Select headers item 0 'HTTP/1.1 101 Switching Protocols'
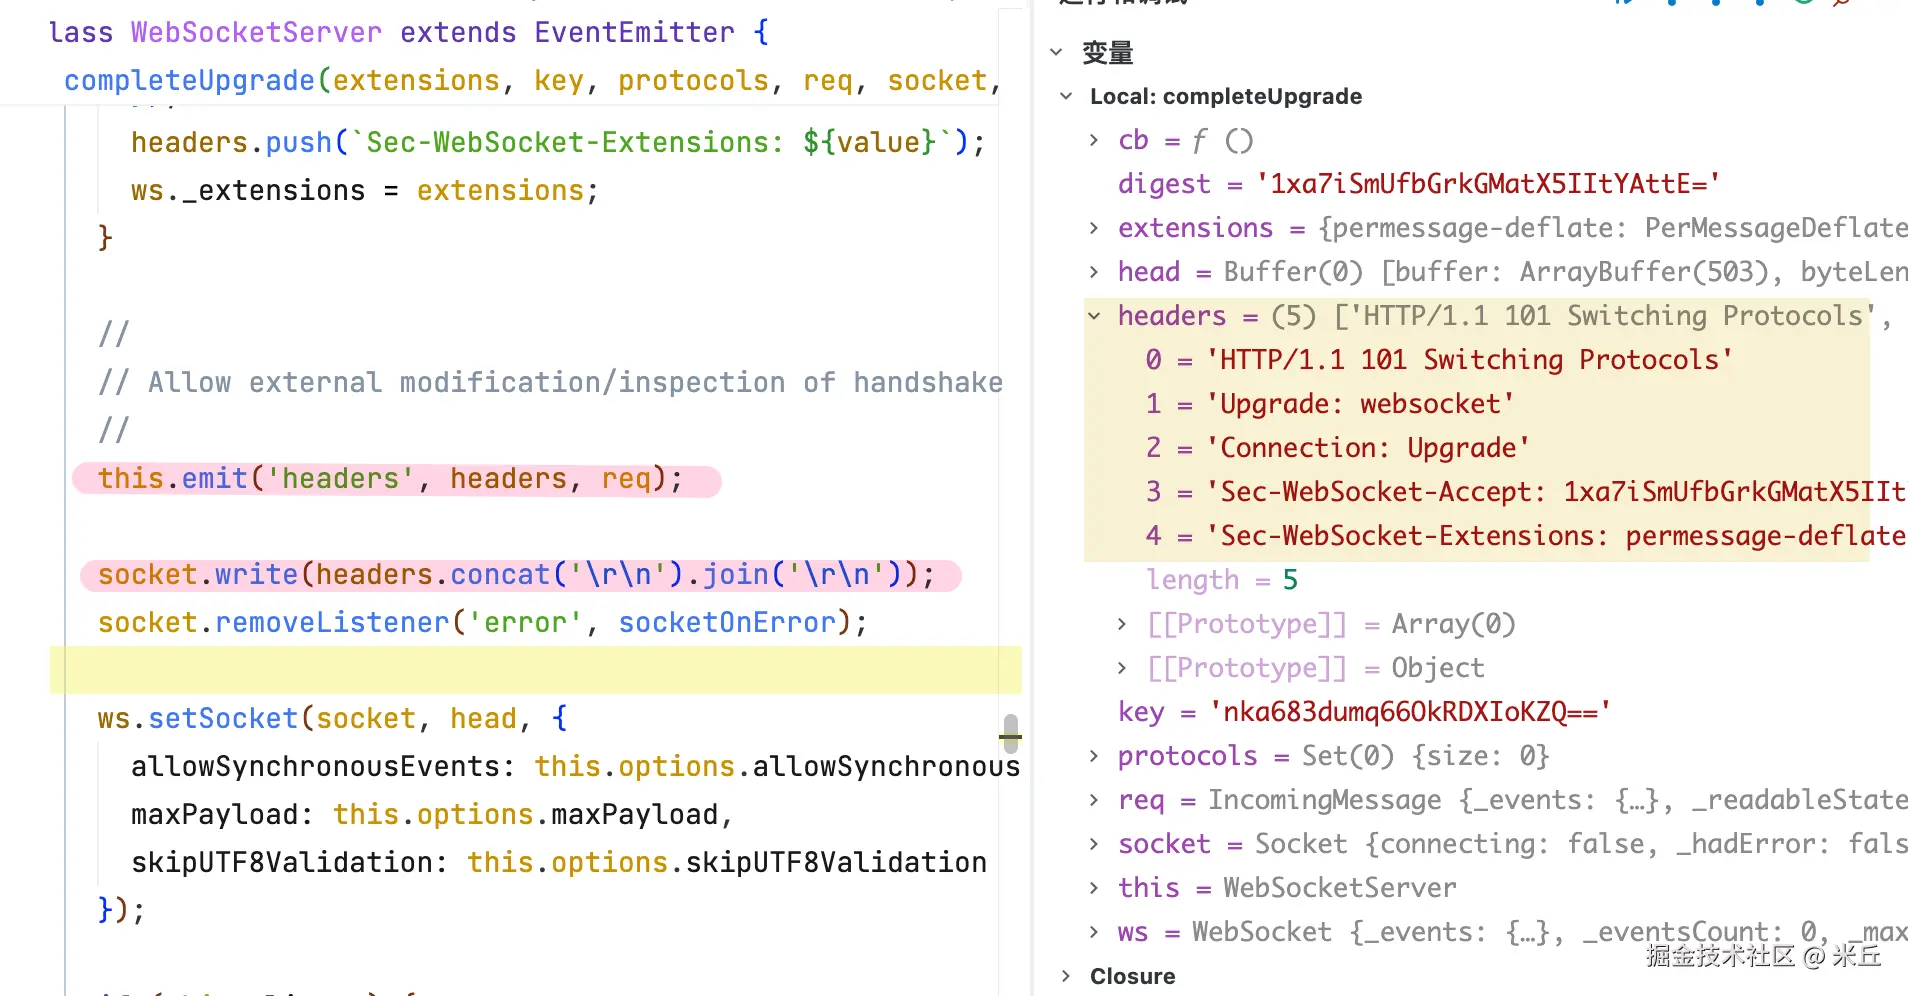This screenshot has width=1908, height=996. [1439, 360]
